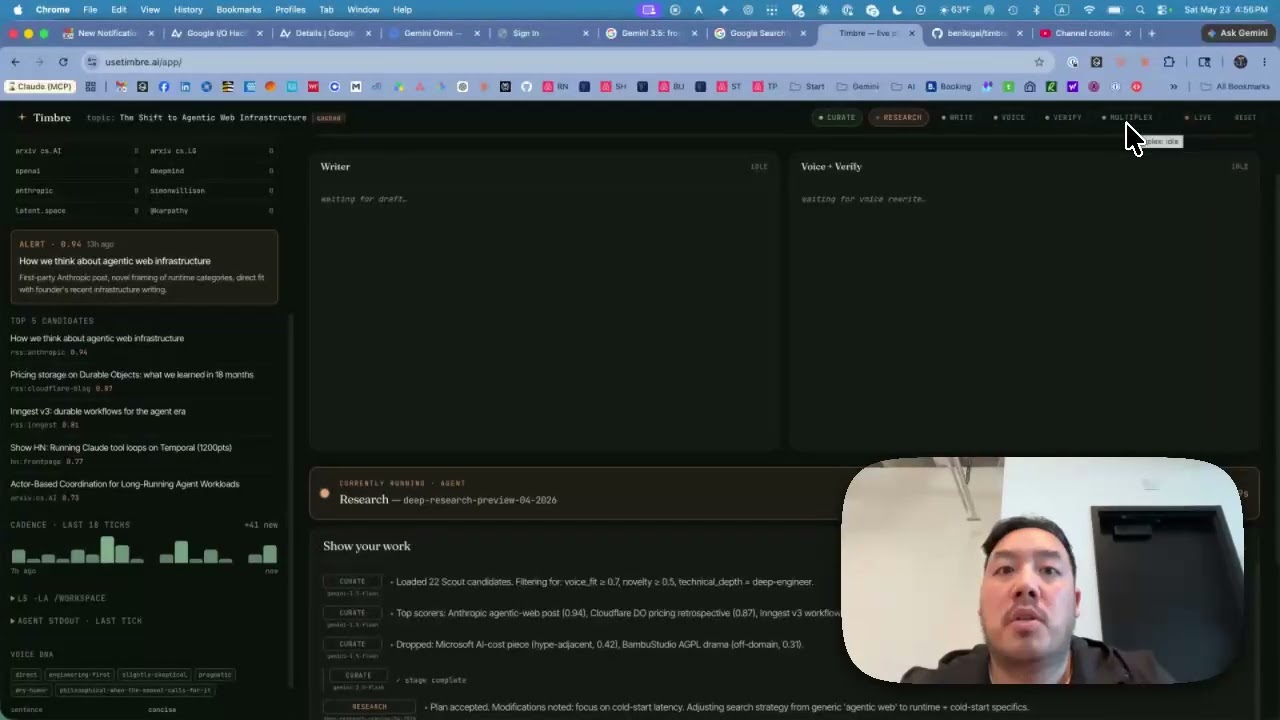
Task: Click the Timbre logo in the app header
Action: tap(44, 118)
